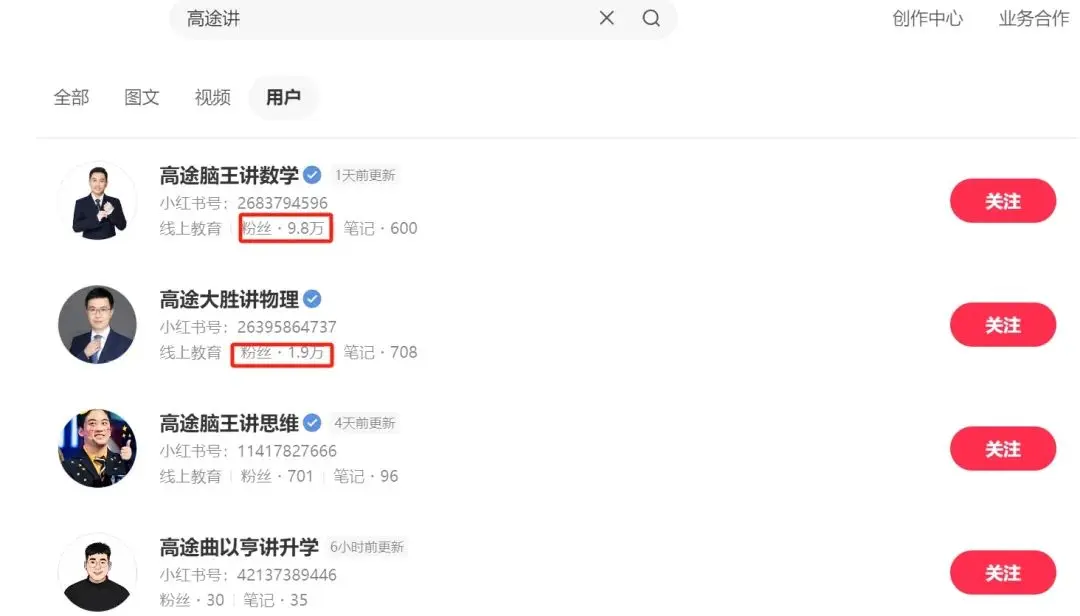Open avatar of 高途脑王讲思维
The height and width of the screenshot is (616, 1080).
point(97,449)
